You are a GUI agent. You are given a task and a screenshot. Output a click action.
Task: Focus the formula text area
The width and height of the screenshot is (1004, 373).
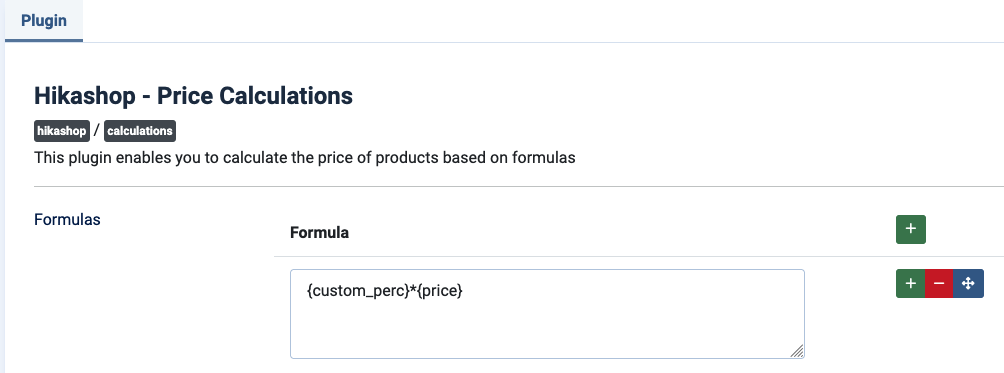pos(547,313)
